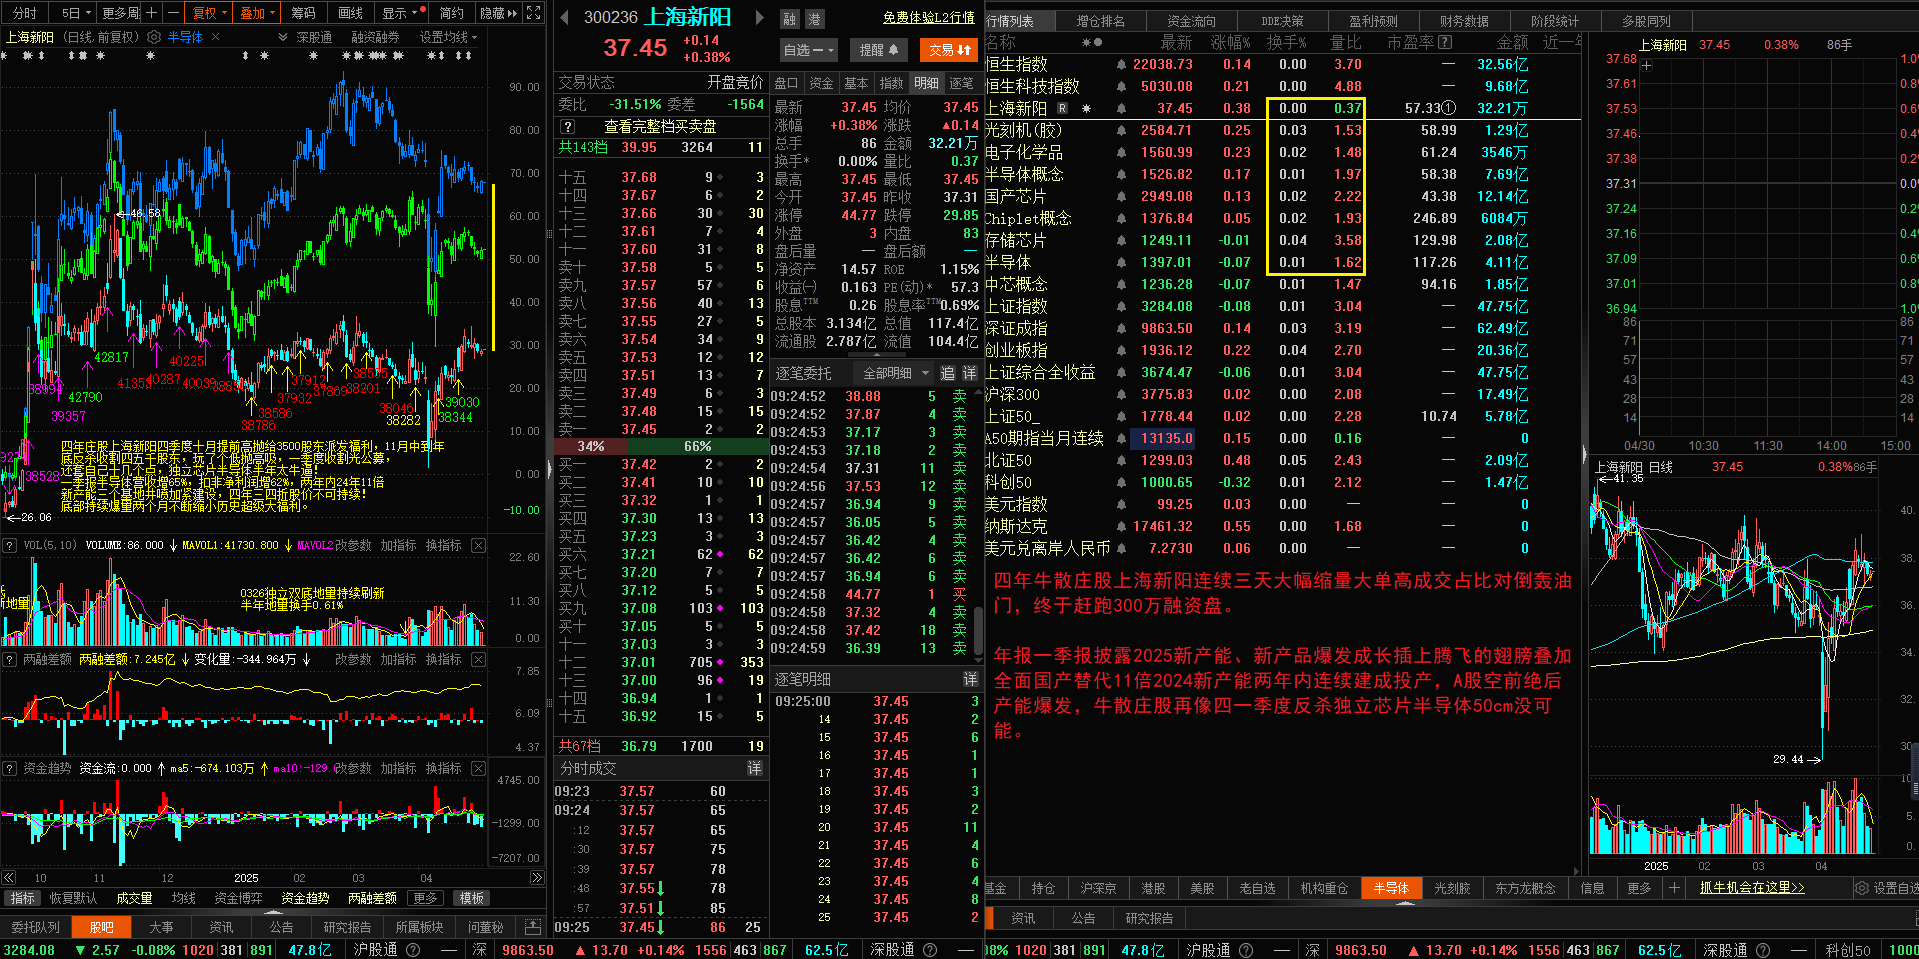Viewport: 1919px width, 959px height.
Task: Toggle fullscreen chart view icon
Action: pos(534,13)
